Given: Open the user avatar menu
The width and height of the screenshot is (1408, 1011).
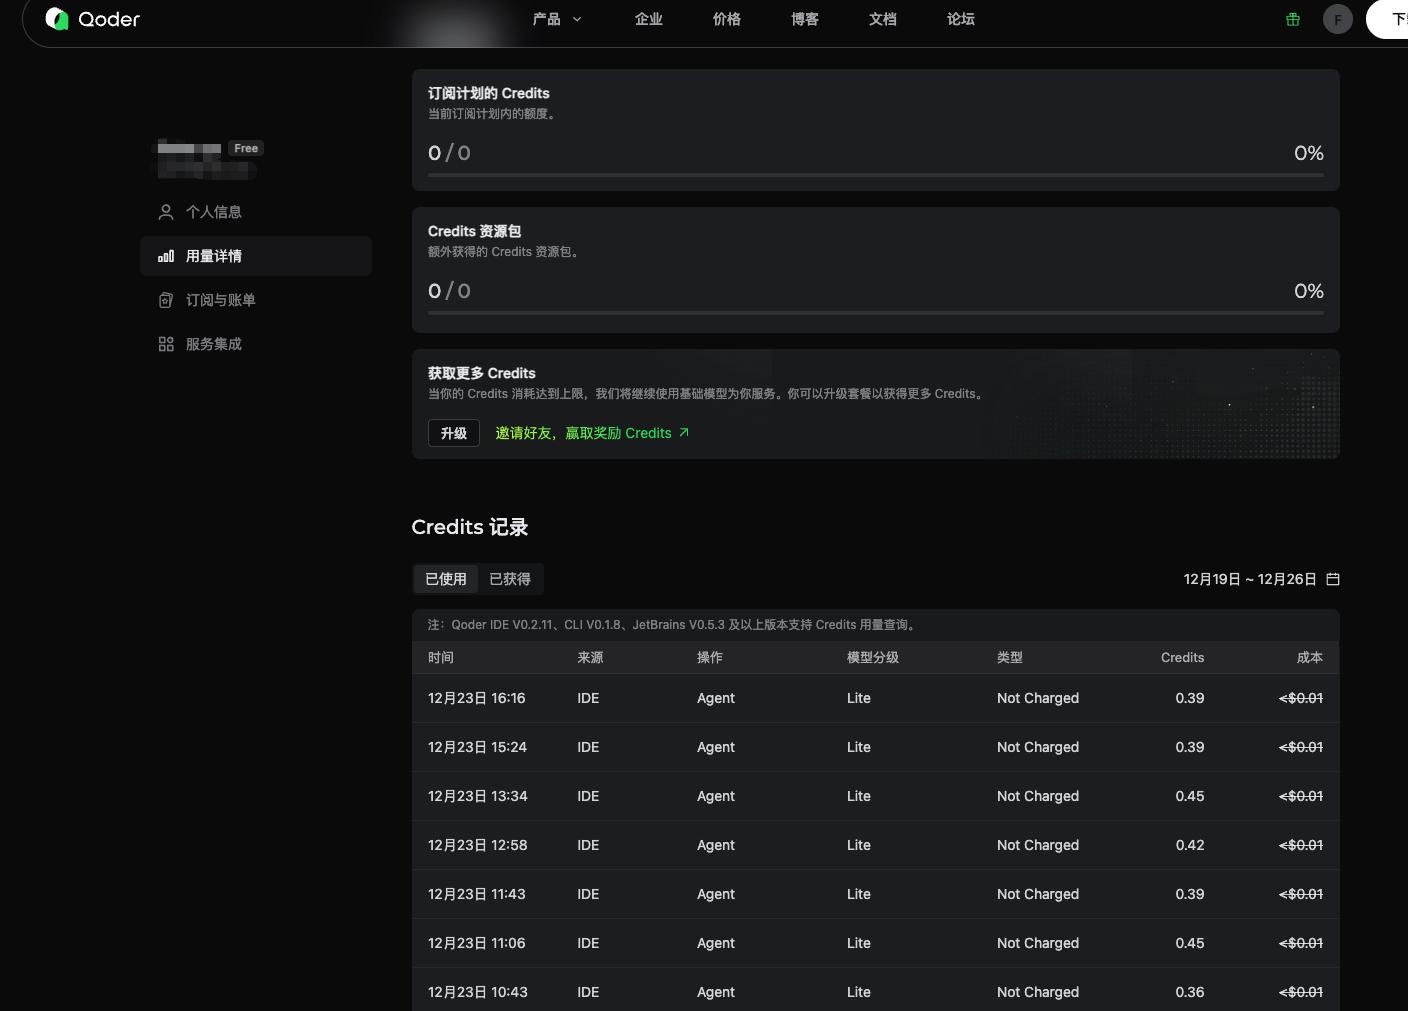Looking at the screenshot, I should (x=1337, y=19).
